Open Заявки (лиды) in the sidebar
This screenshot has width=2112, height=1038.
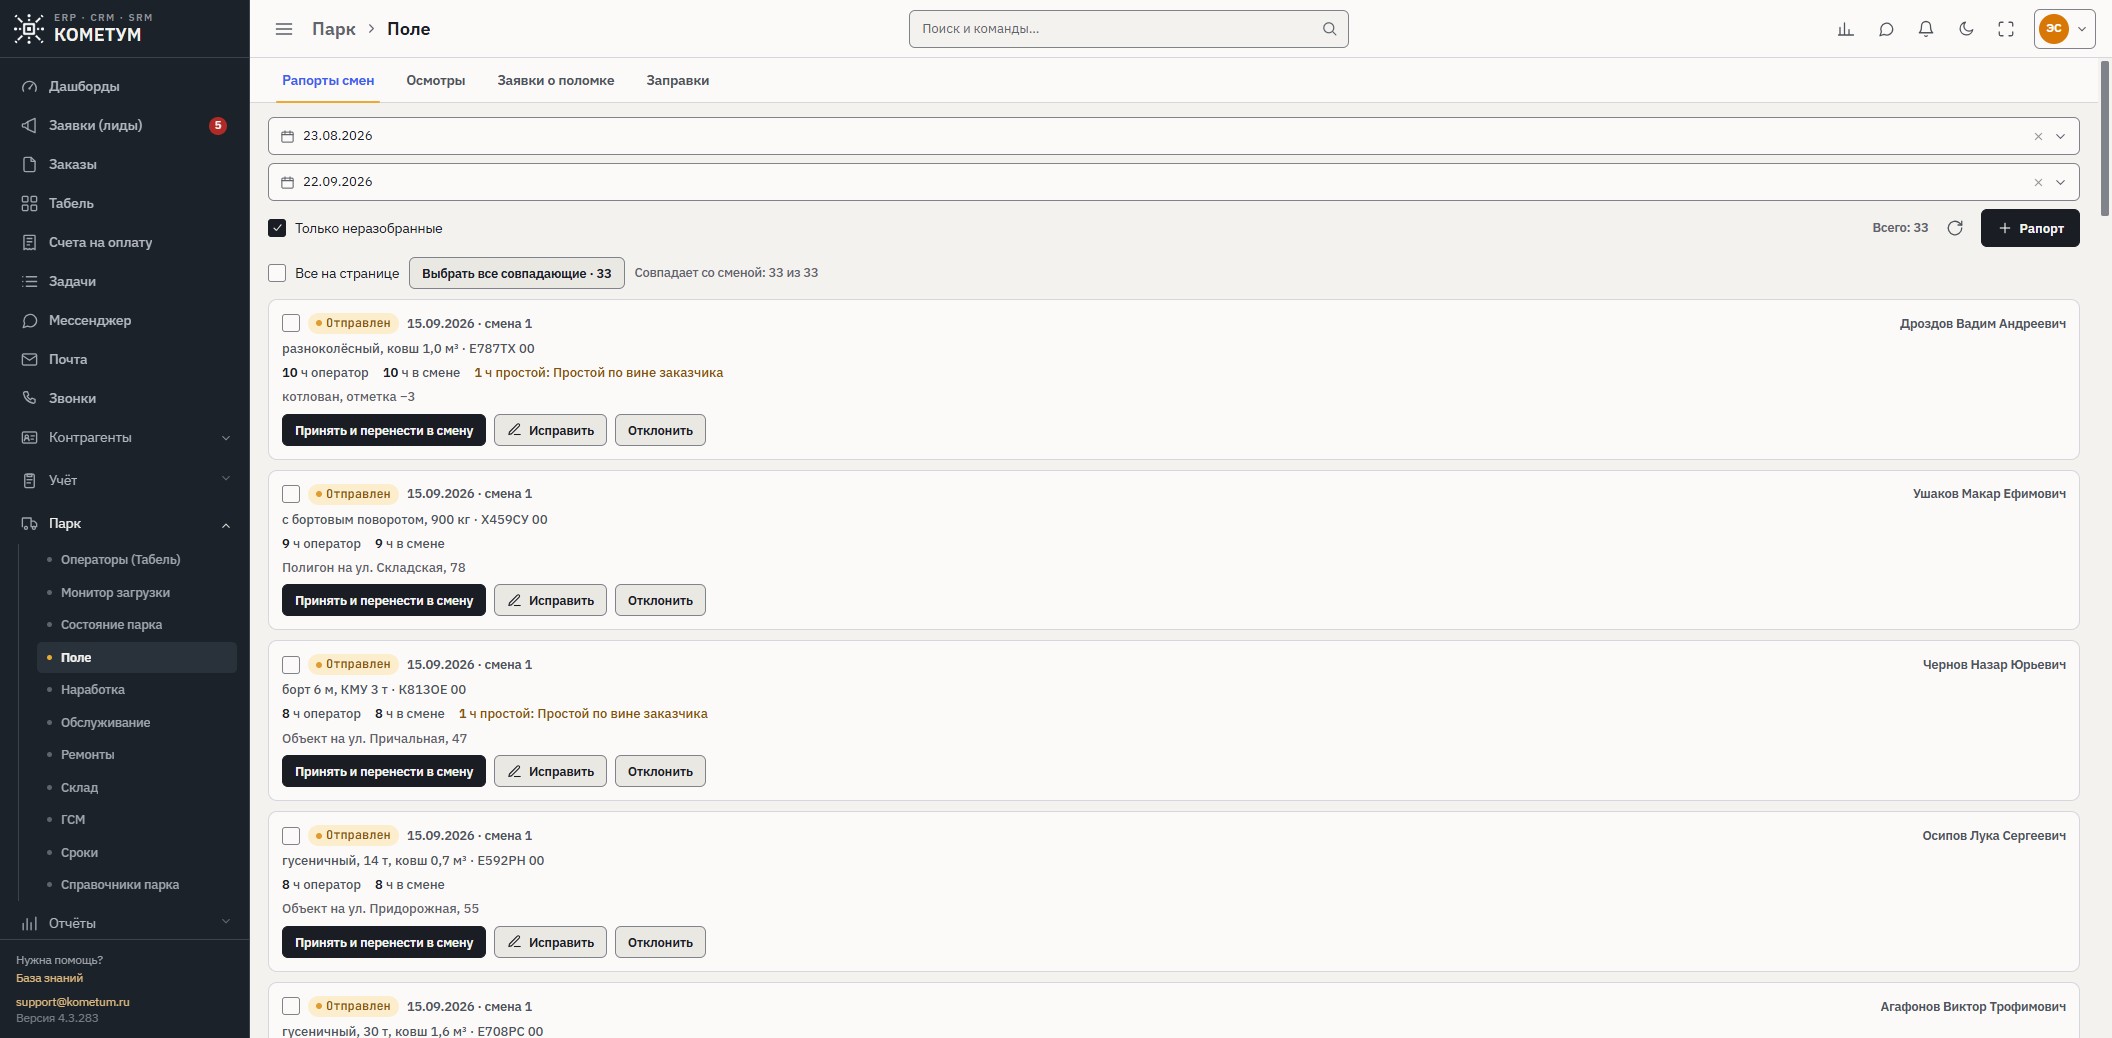[125, 125]
